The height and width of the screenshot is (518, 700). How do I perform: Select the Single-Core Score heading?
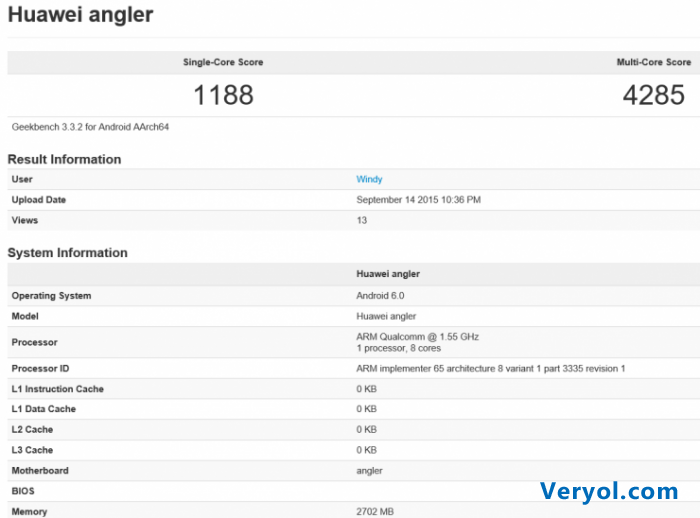(223, 62)
